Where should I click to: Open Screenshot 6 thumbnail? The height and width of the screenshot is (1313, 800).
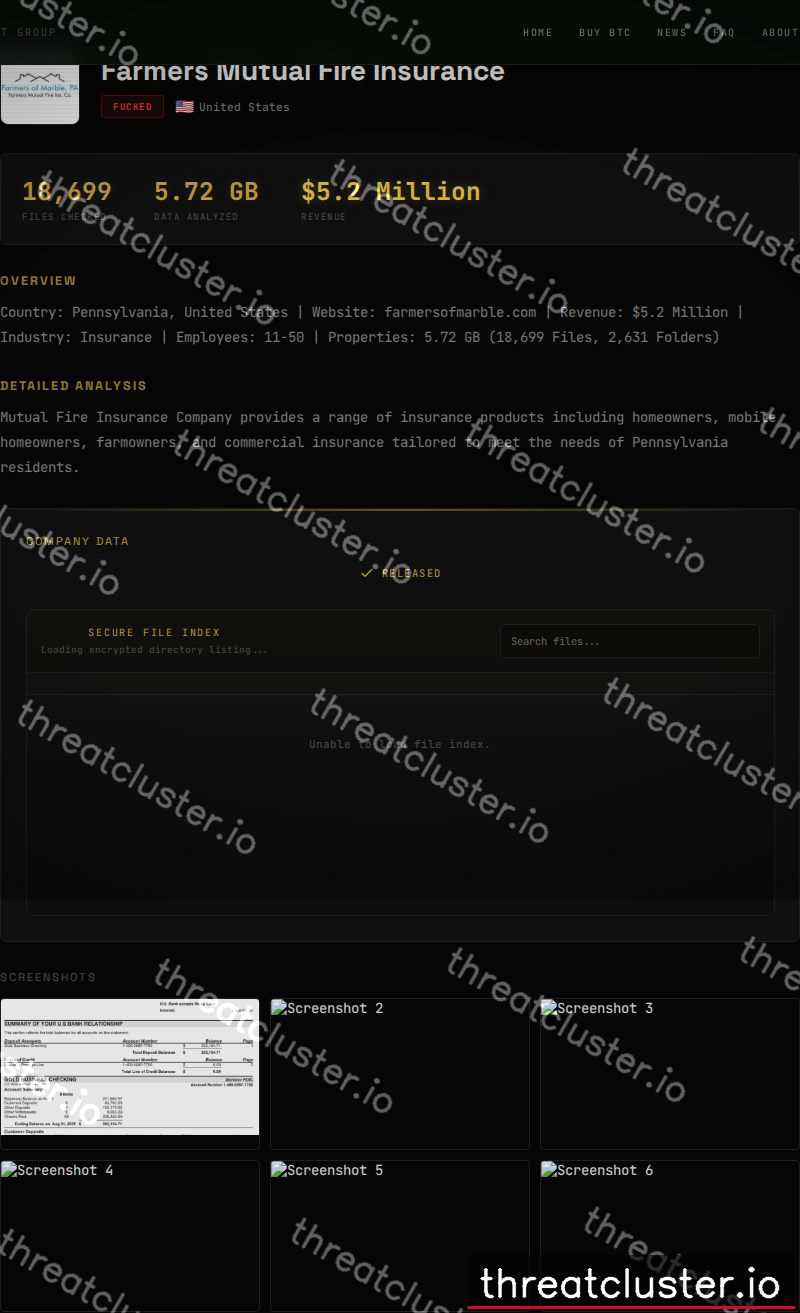669,1235
